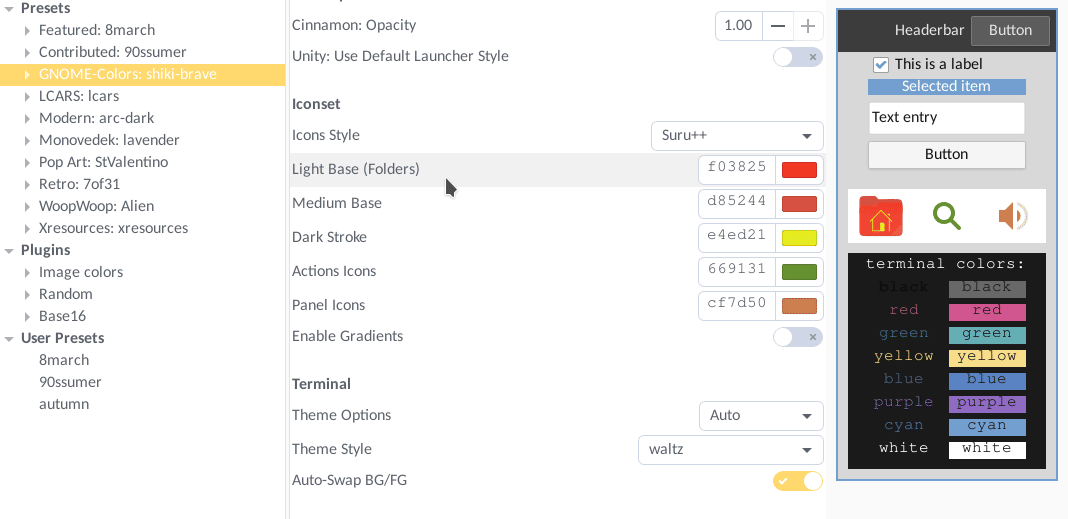Click the Dark Stroke hex input field
This screenshot has height=519, width=1068.
pyautogui.click(x=737, y=237)
